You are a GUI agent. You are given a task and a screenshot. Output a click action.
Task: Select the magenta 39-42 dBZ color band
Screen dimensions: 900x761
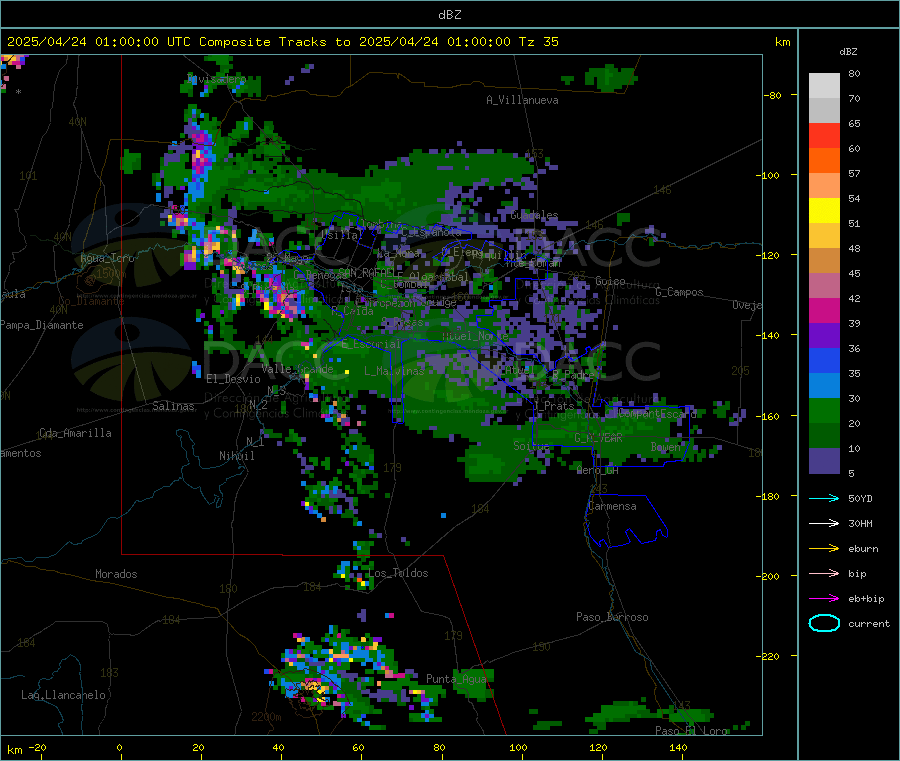click(824, 310)
